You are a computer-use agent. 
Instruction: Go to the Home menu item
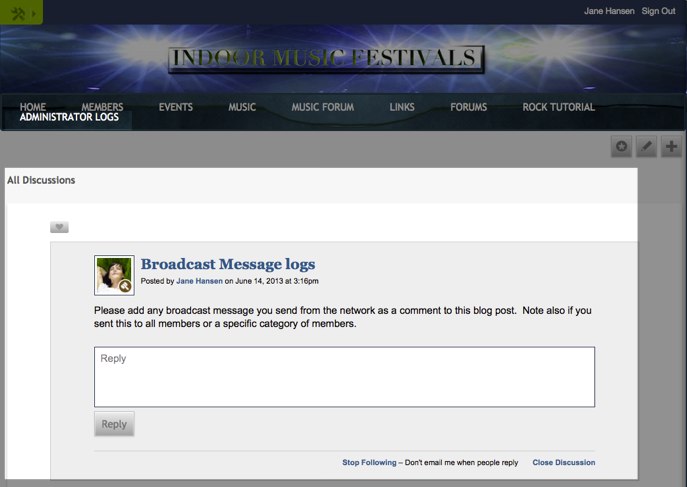[x=33, y=107]
